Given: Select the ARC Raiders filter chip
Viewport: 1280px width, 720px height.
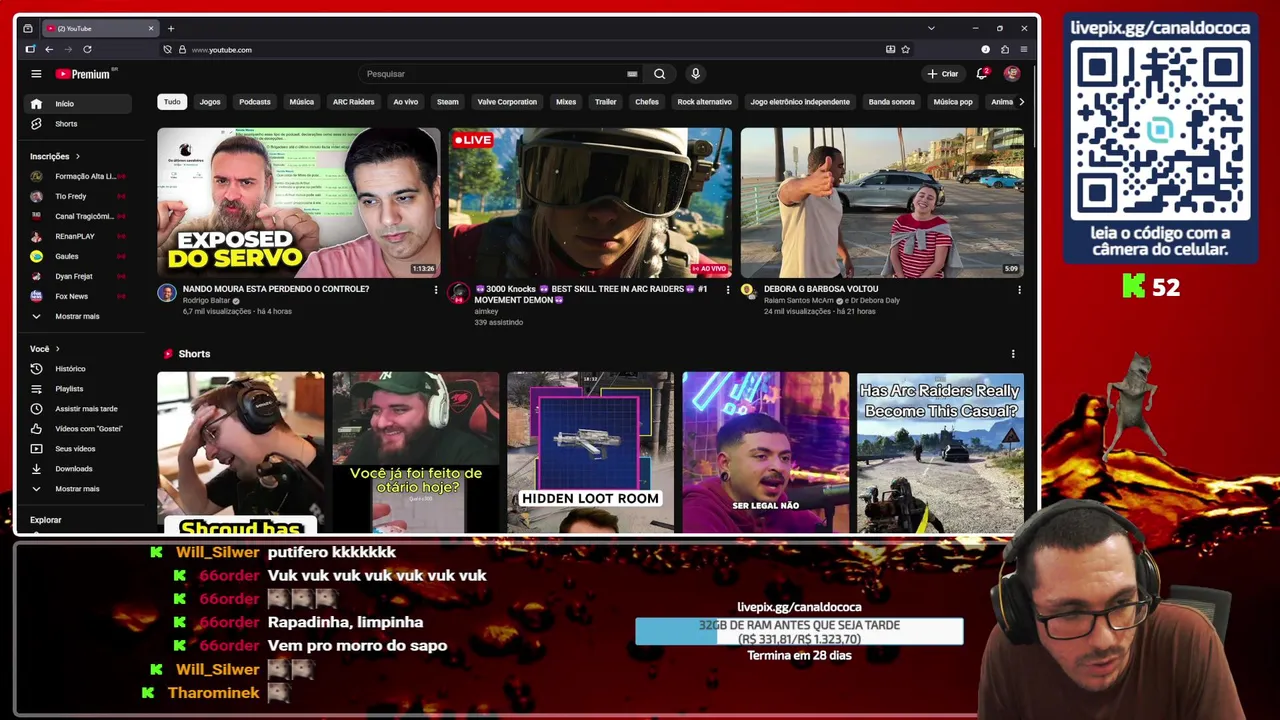Looking at the screenshot, I should pos(354,102).
